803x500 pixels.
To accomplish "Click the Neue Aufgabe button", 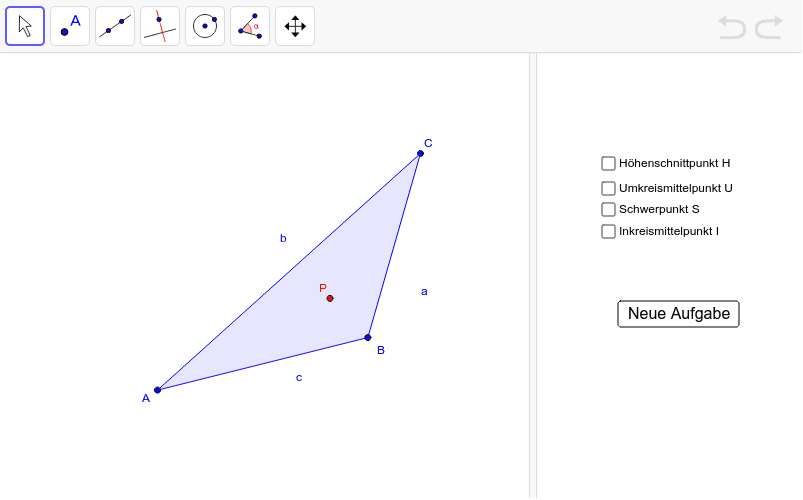I will point(679,314).
